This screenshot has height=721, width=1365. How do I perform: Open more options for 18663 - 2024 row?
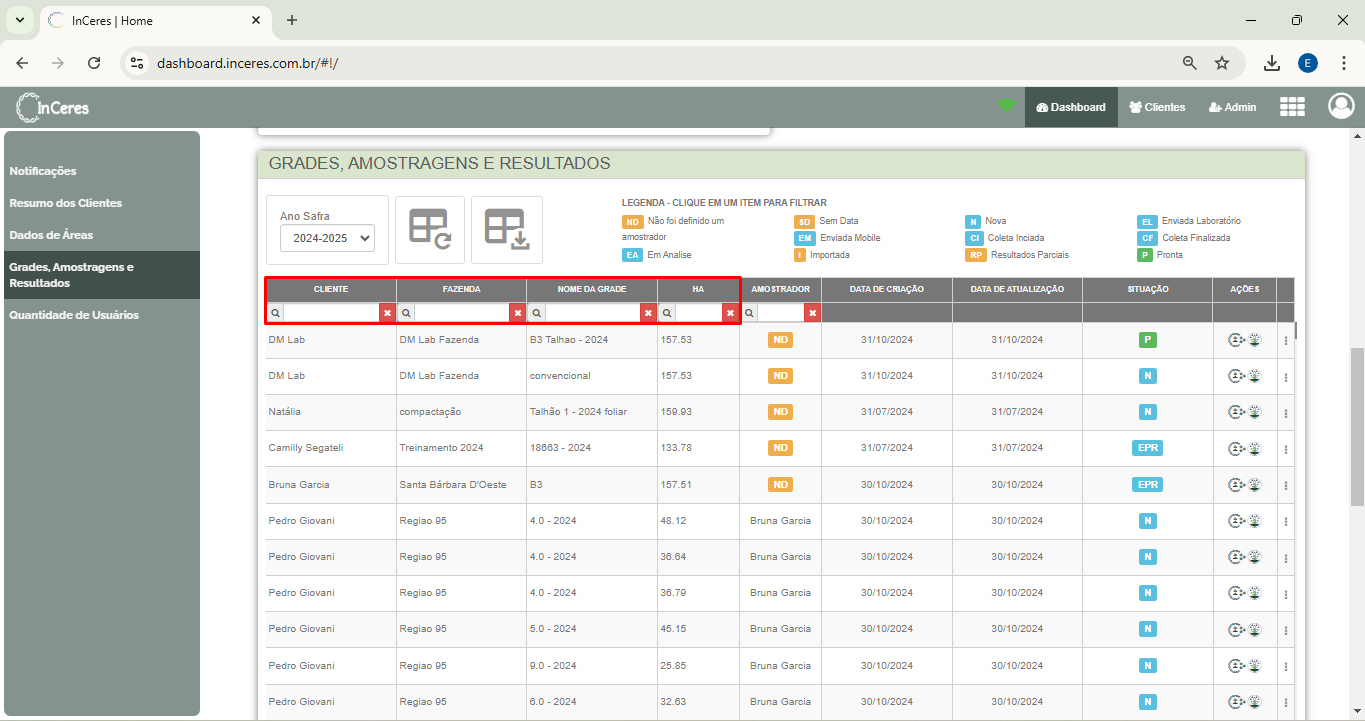pos(1286,449)
